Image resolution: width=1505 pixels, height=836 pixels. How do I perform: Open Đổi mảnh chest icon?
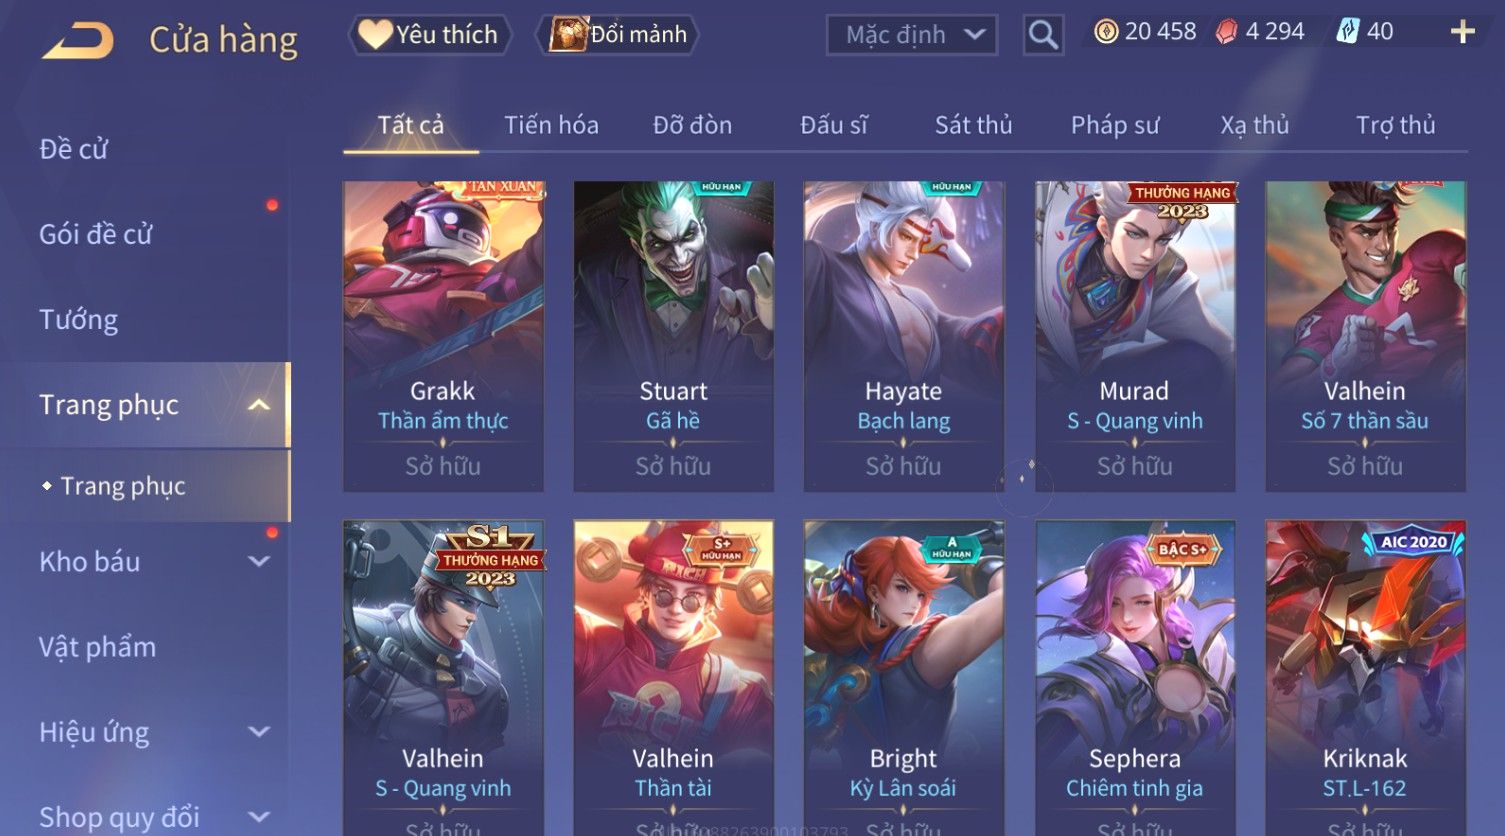pyautogui.click(x=617, y=35)
